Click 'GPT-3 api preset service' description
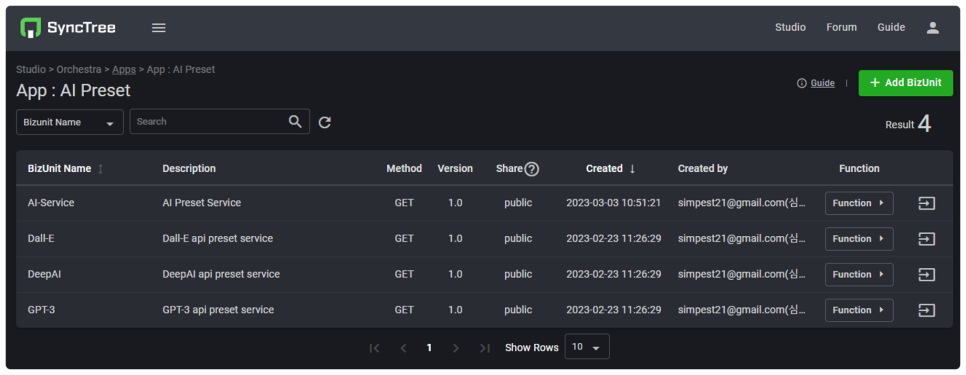The height and width of the screenshot is (375, 966). [x=218, y=310]
